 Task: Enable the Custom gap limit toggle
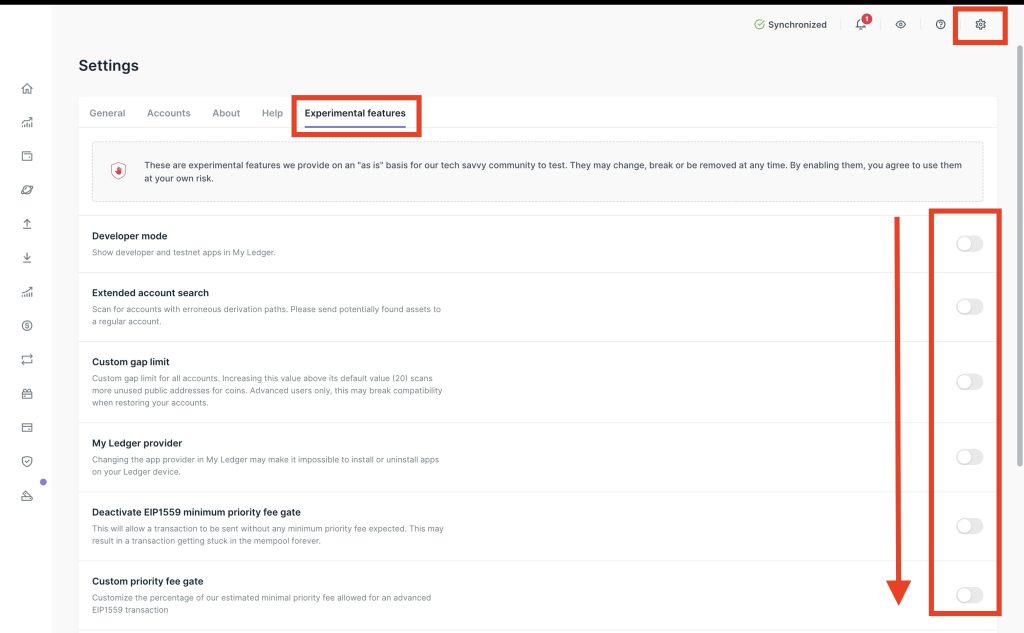969,382
